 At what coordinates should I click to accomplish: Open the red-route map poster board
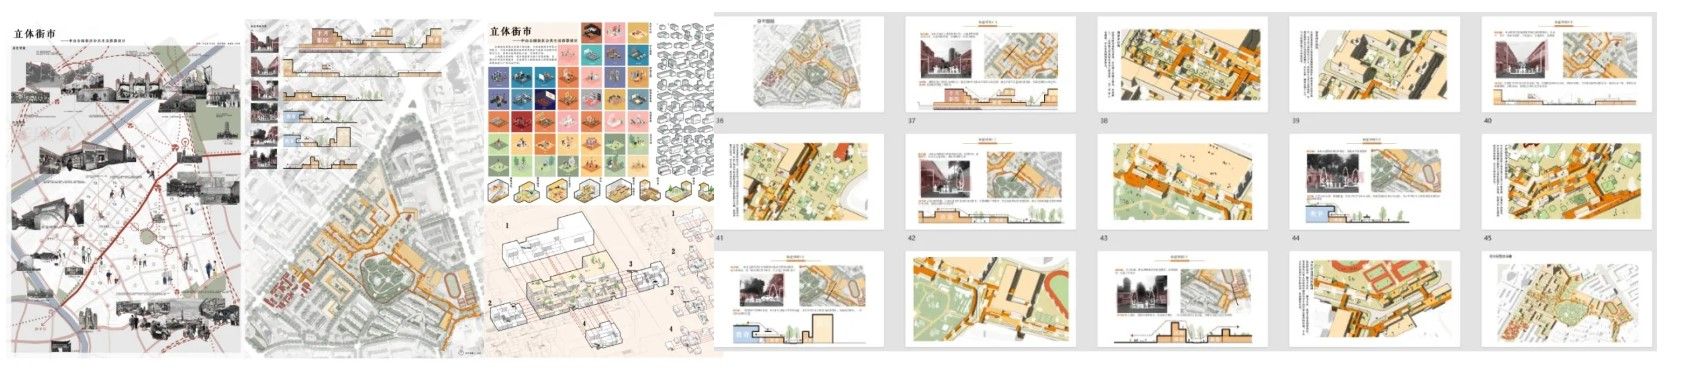125,189
